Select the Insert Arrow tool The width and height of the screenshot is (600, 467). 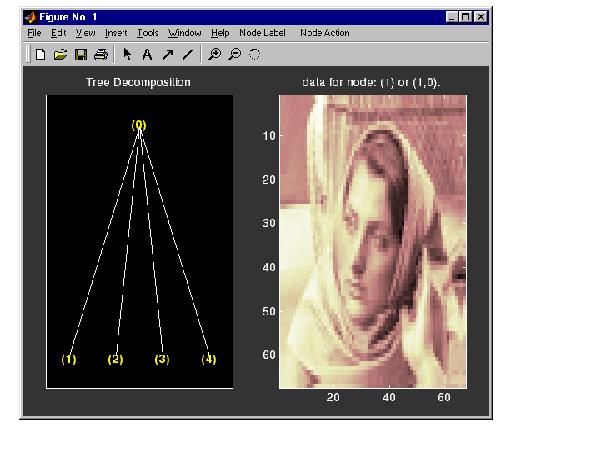tap(166, 54)
